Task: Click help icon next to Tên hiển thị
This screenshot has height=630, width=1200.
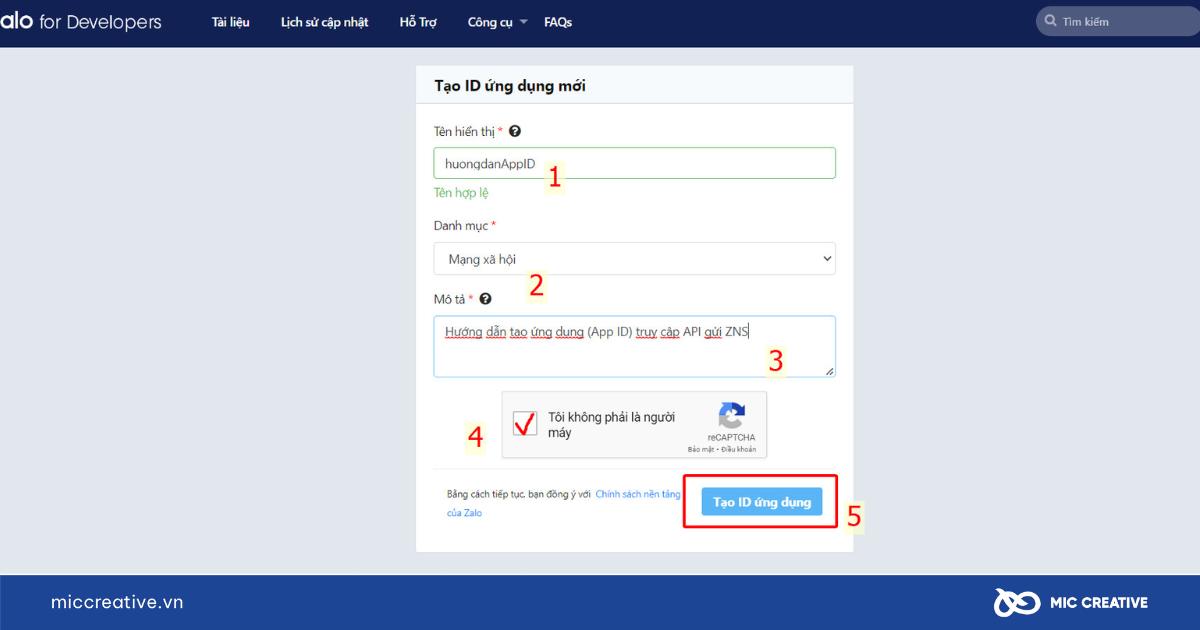Action: pyautogui.click(x=515, y=131)
